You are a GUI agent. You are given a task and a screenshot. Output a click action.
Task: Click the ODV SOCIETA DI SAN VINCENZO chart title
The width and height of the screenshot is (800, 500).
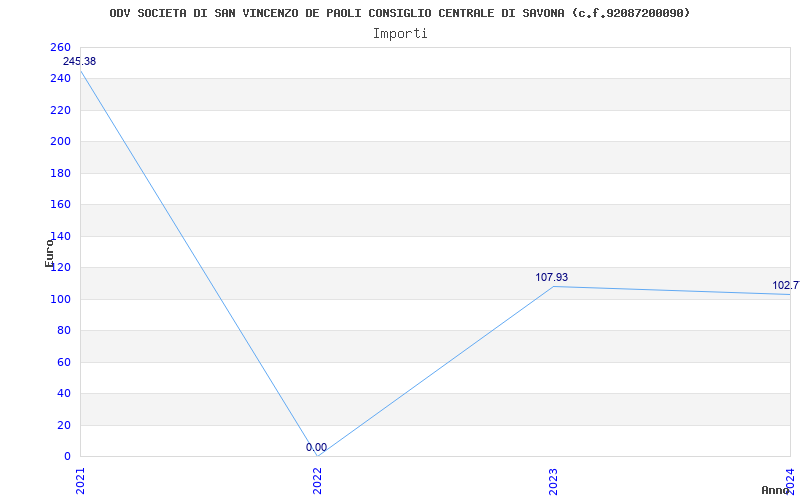click(399, 13)
